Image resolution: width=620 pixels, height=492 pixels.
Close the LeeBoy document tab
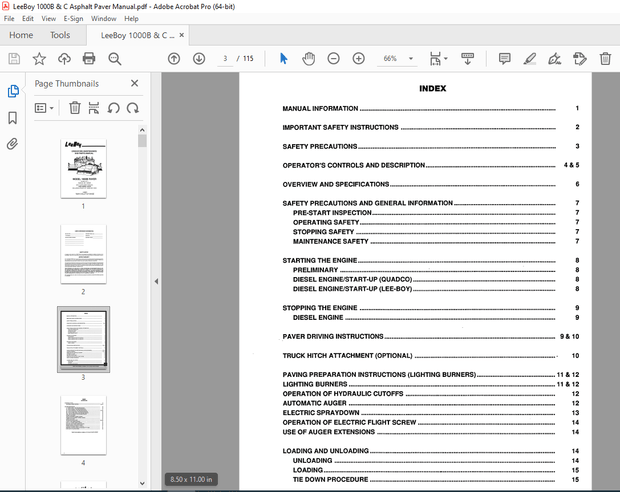click(x=181, y=35)
